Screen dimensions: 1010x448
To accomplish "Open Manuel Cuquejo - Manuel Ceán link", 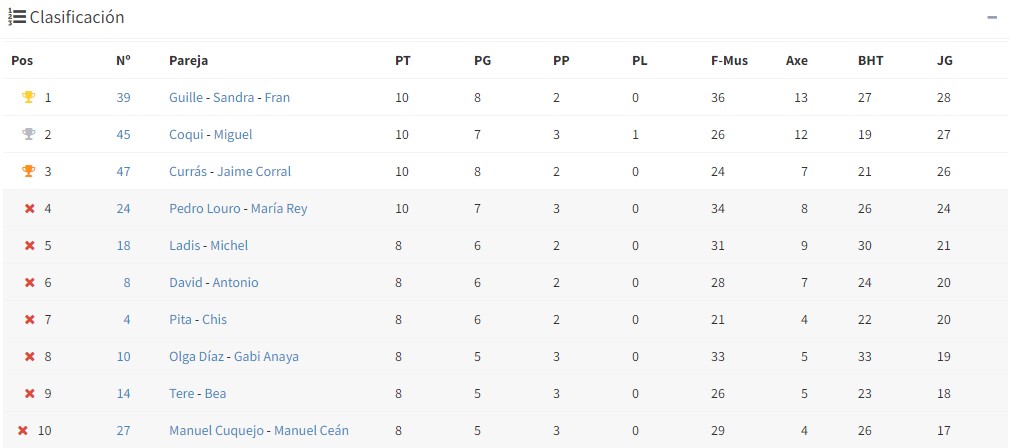I will pos(258,431).
